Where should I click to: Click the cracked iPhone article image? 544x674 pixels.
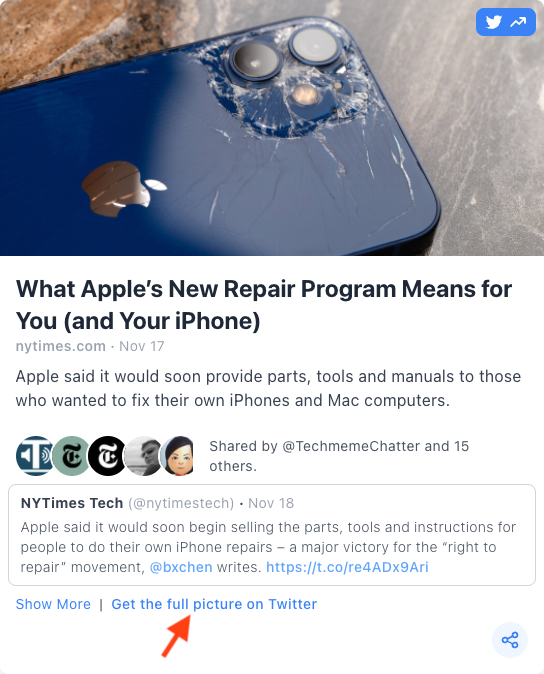[272, 128]
